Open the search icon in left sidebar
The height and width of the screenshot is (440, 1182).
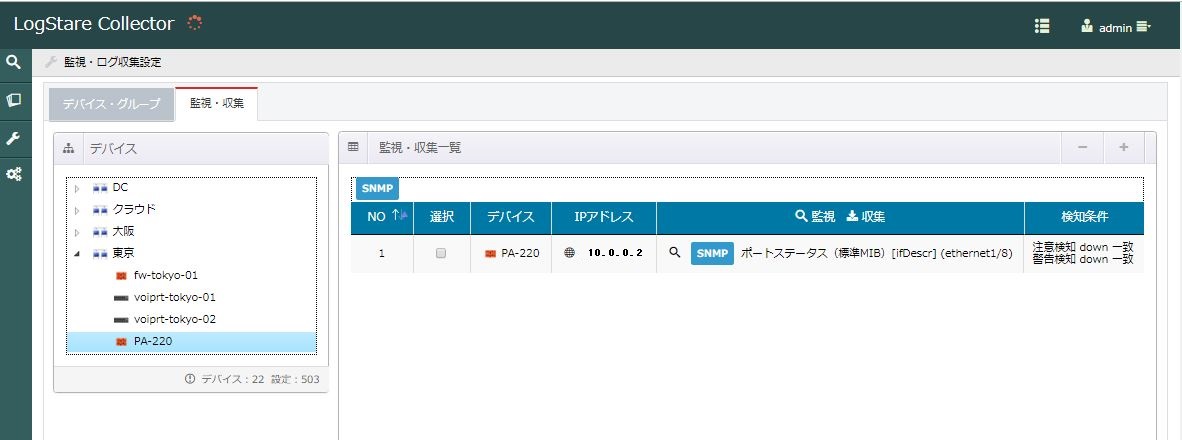(x=13, y=63)
